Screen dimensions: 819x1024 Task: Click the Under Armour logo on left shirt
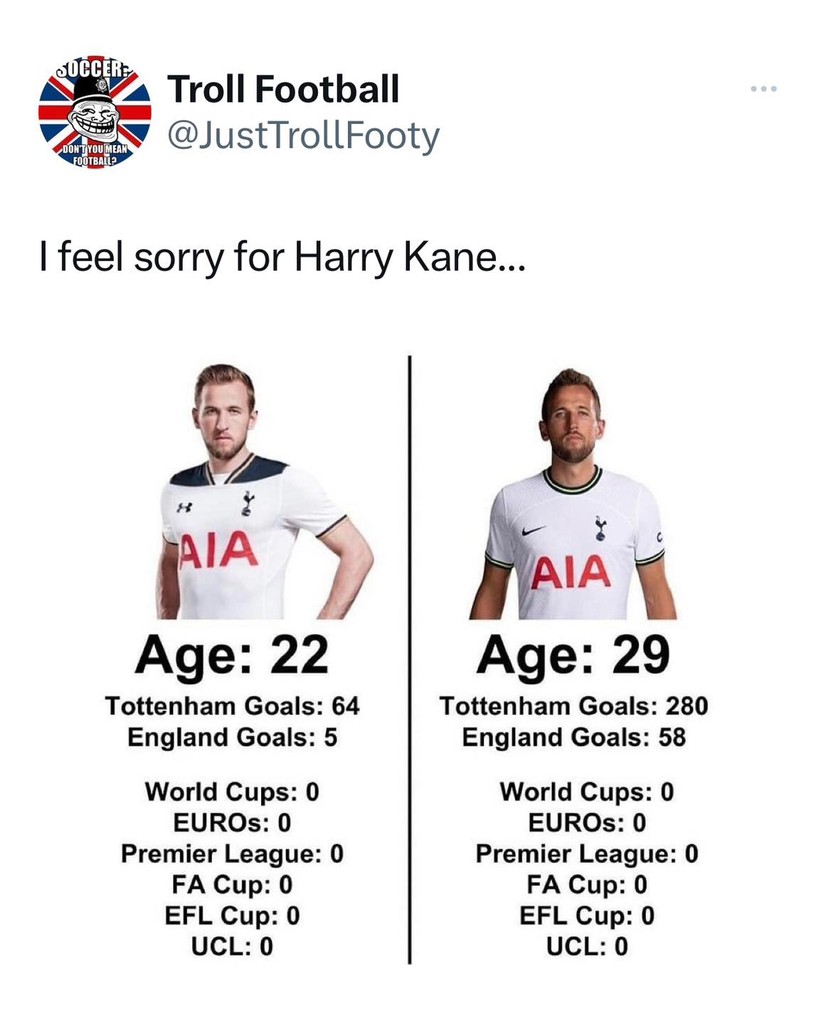tap(184, 506)
